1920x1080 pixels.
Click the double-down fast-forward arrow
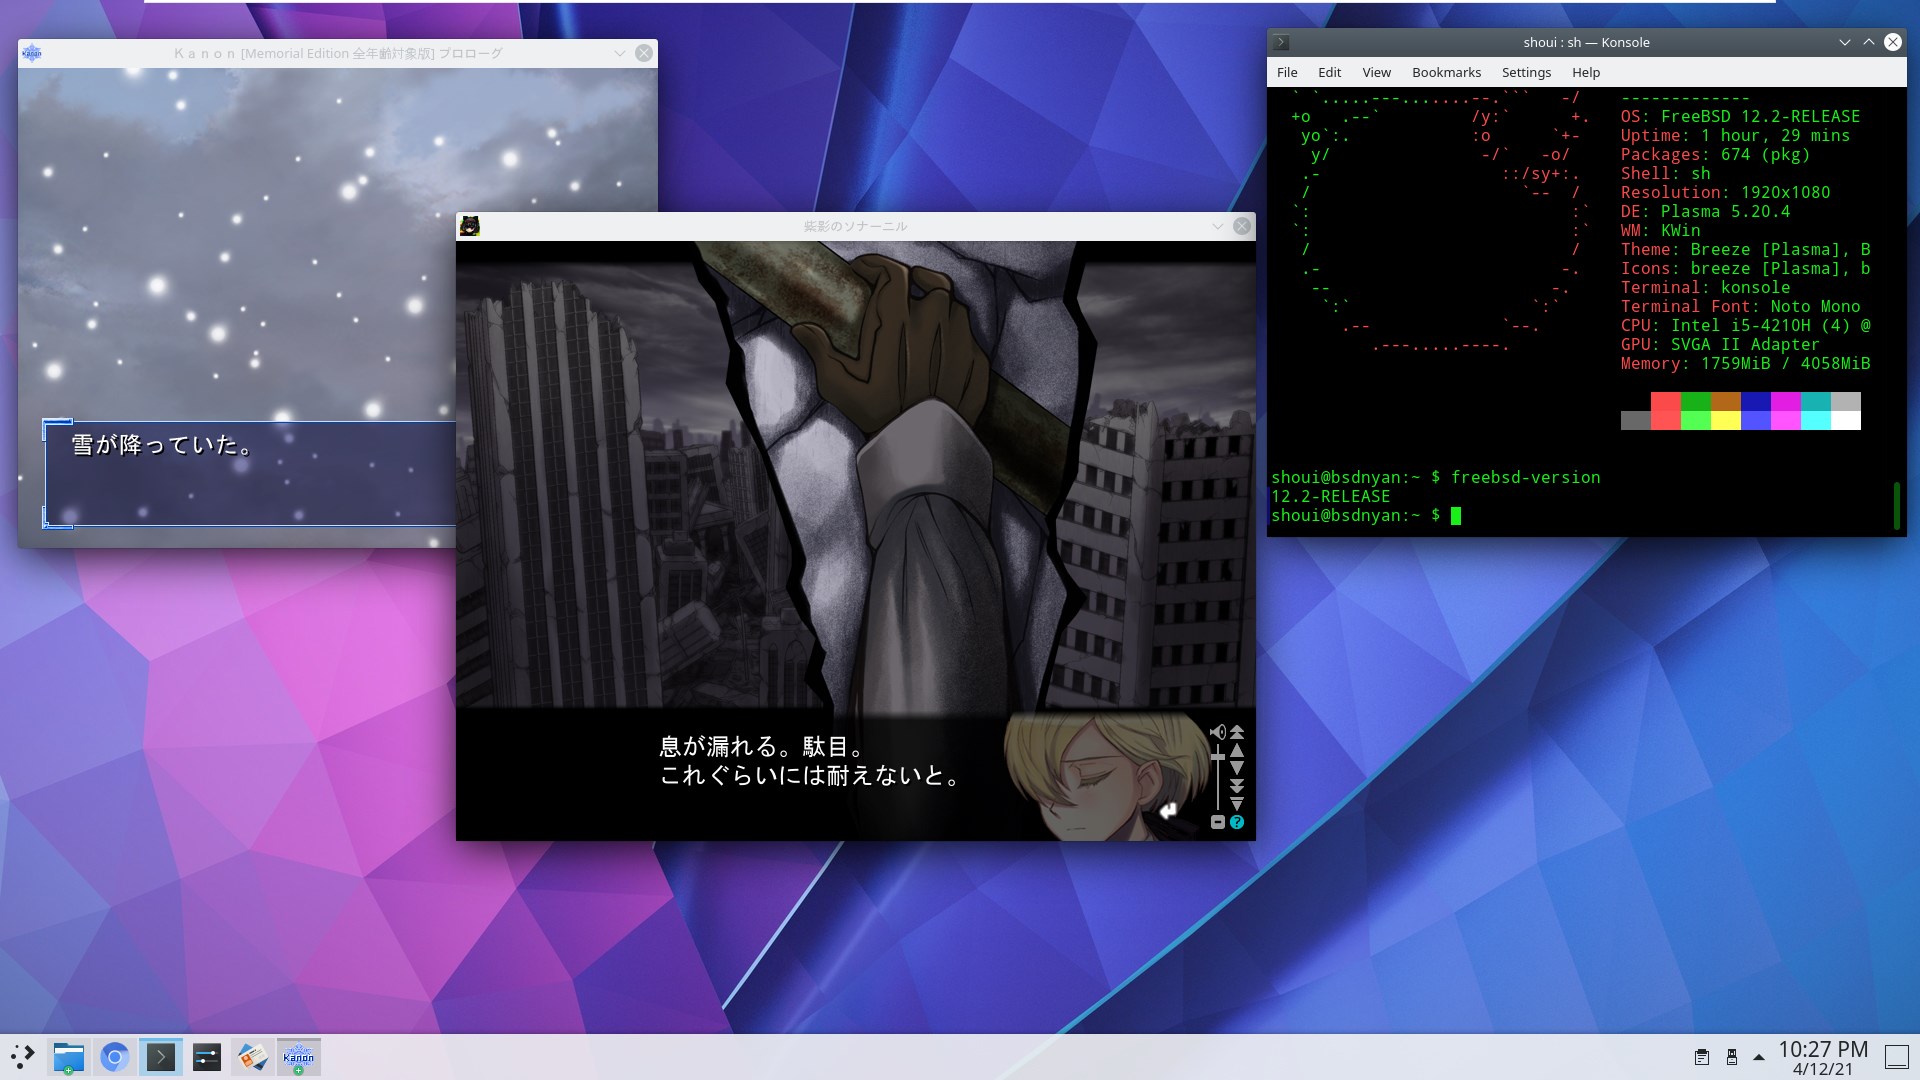1237,786
